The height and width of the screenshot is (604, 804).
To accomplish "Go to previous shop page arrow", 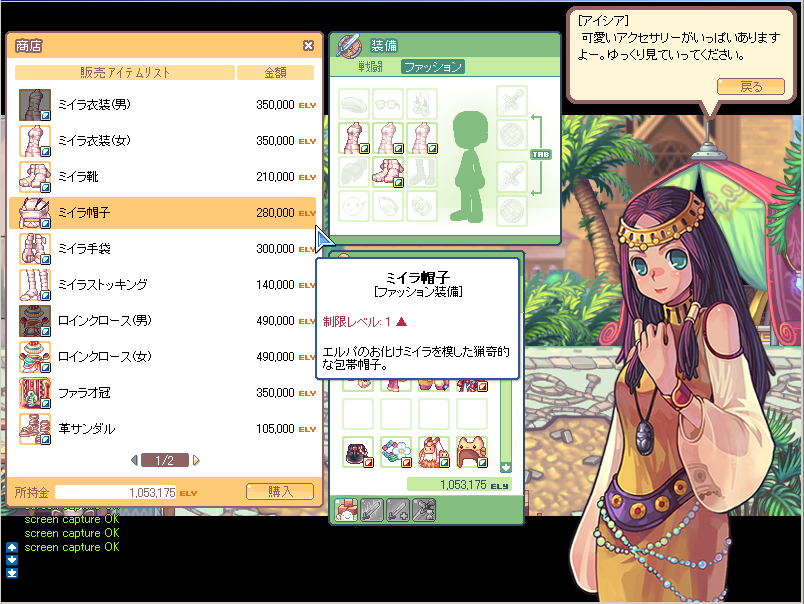I will coord(134,460).
